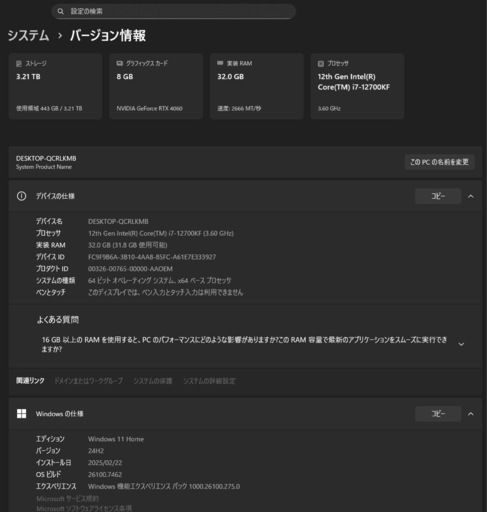Click the Windows logo icon
Screen dimensions: 487x512
click(x=22, y=414)
